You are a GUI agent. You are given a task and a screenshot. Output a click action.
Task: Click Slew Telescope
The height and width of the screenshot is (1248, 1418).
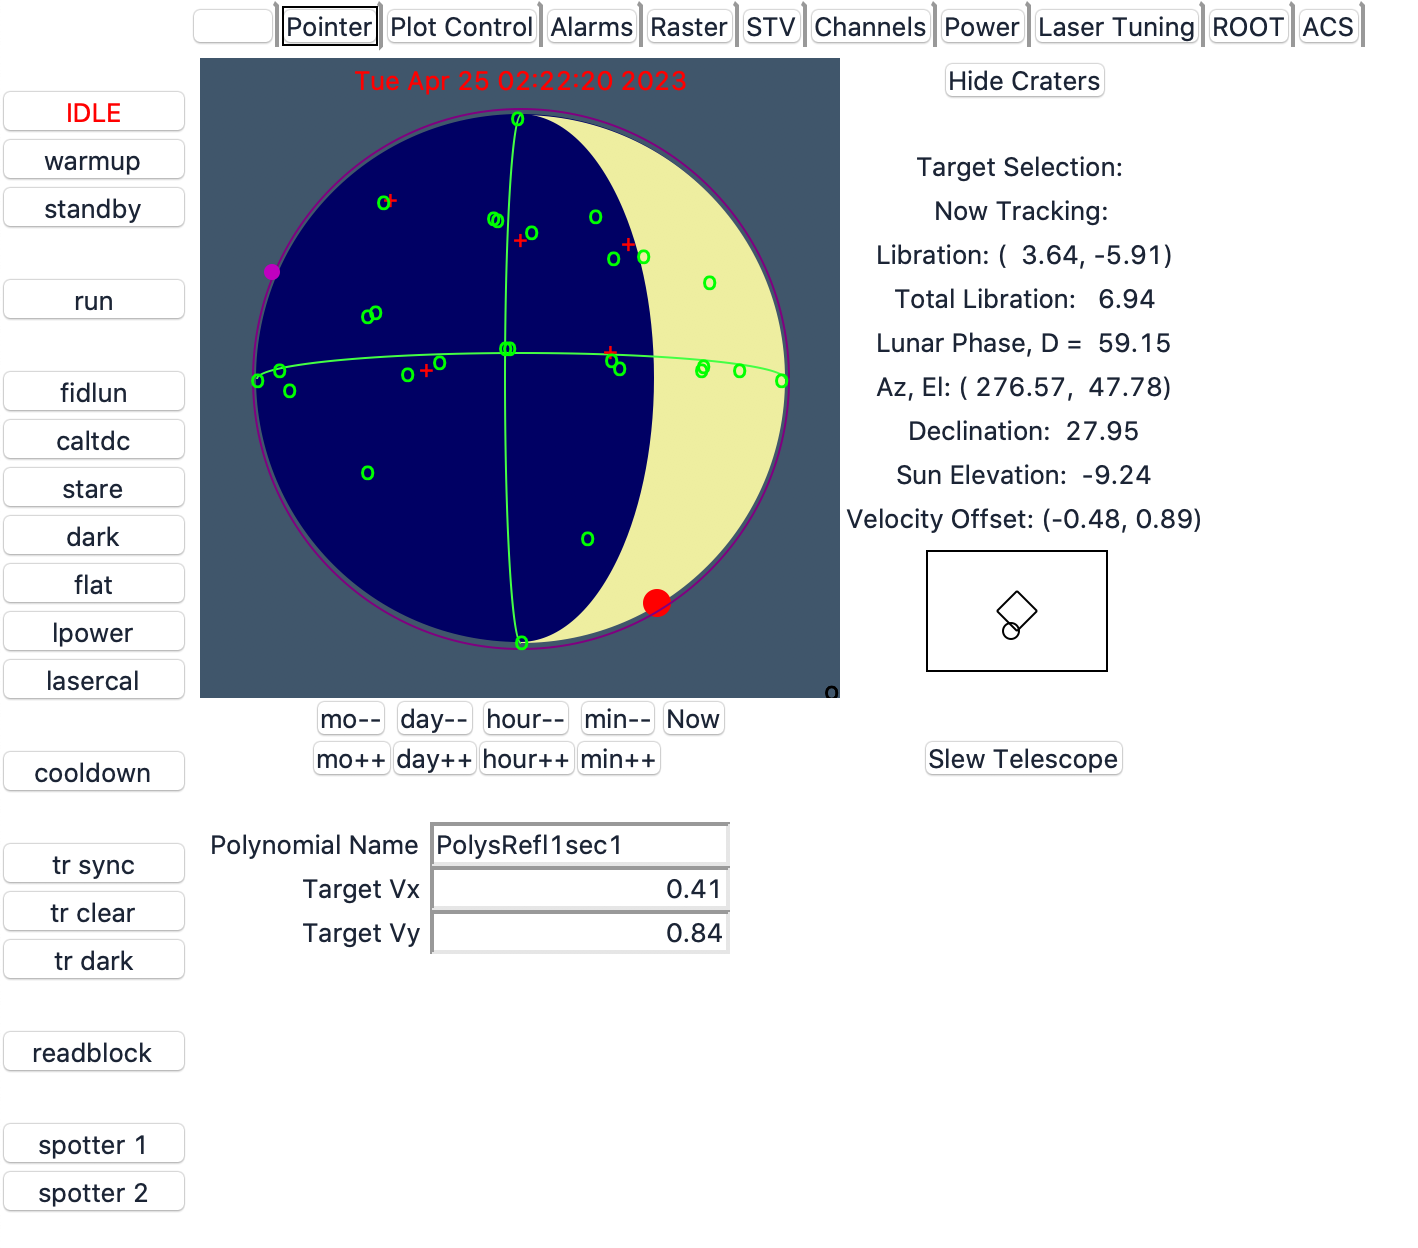coord(1023,759)
